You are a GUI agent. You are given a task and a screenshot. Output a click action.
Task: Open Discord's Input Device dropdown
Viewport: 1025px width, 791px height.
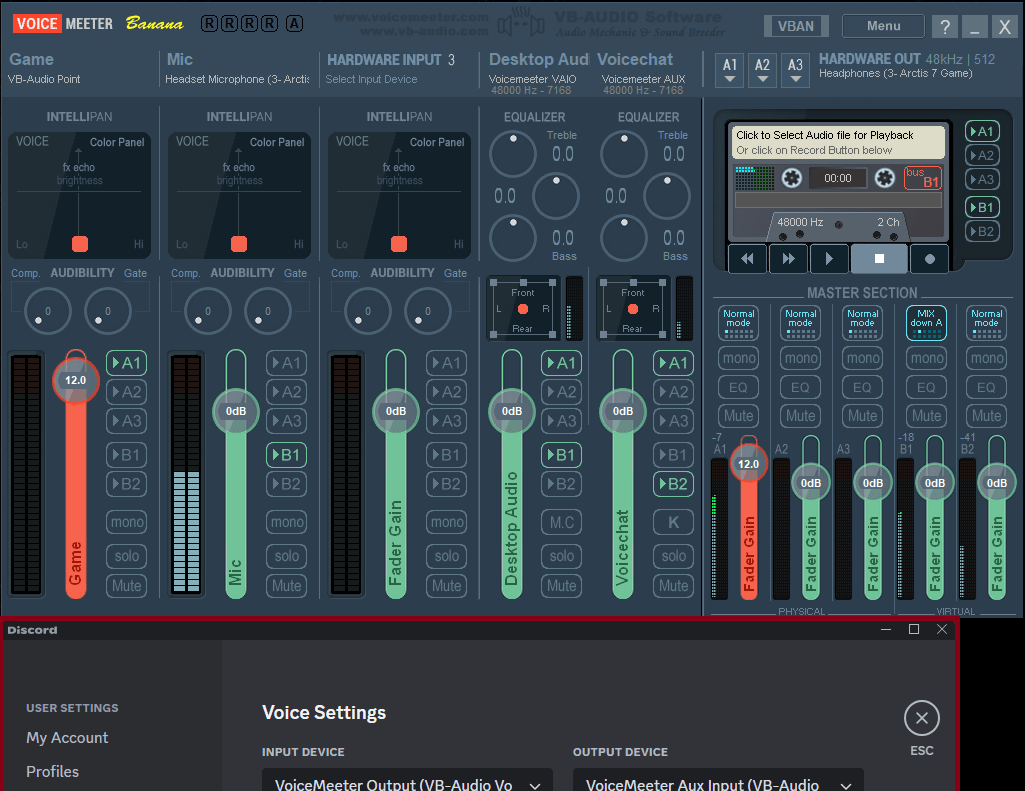coord(407,782)
